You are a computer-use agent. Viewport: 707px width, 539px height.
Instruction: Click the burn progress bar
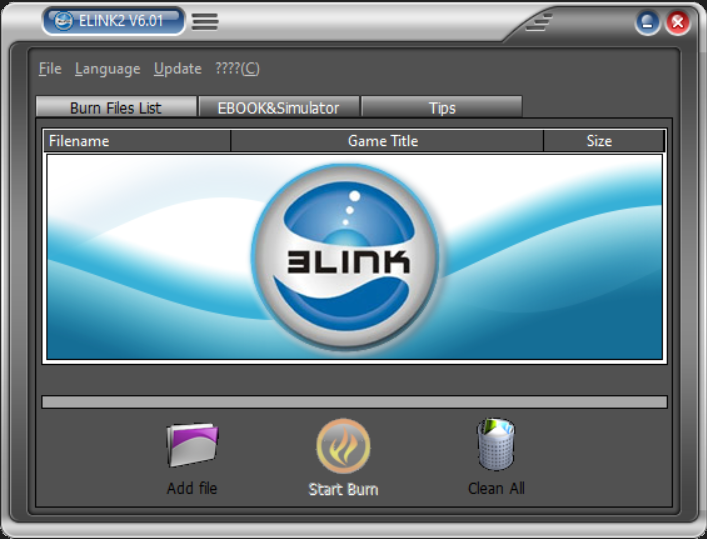354,402
